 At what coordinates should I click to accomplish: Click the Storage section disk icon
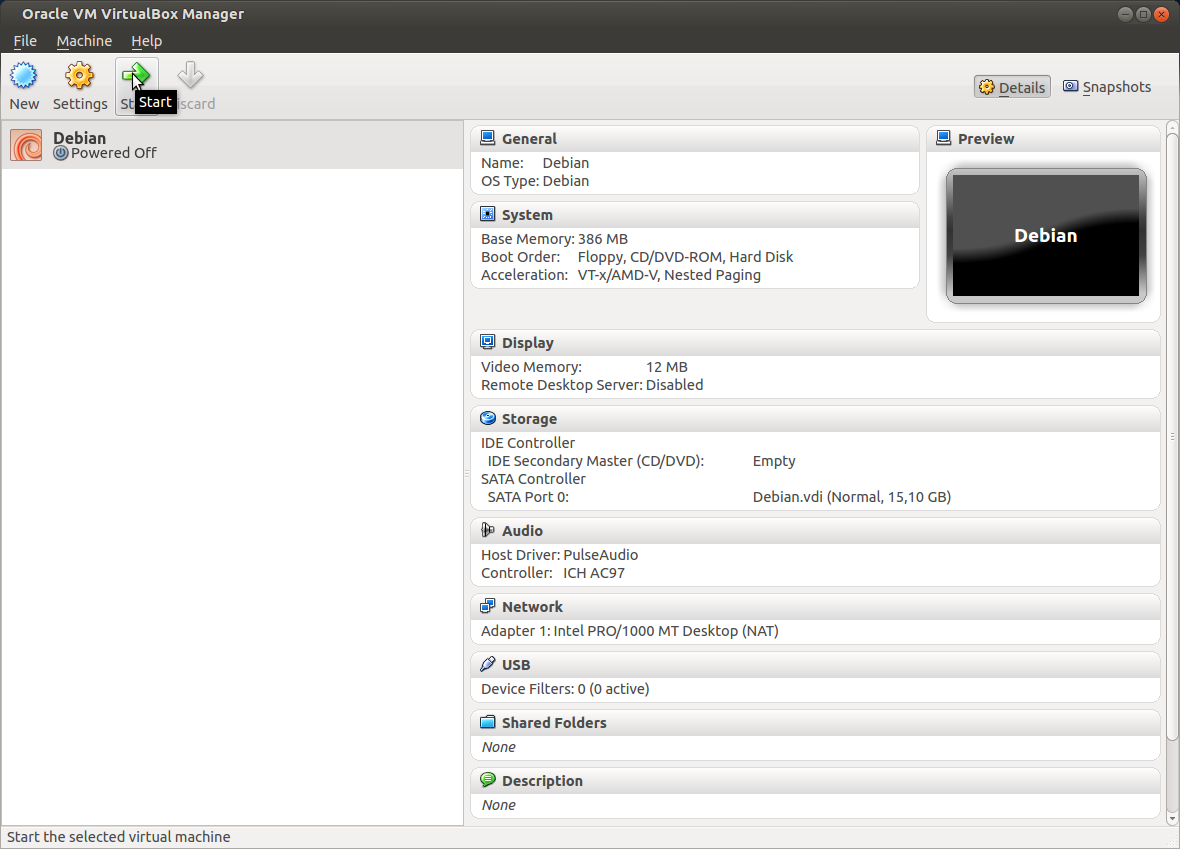tap(488, 418)
